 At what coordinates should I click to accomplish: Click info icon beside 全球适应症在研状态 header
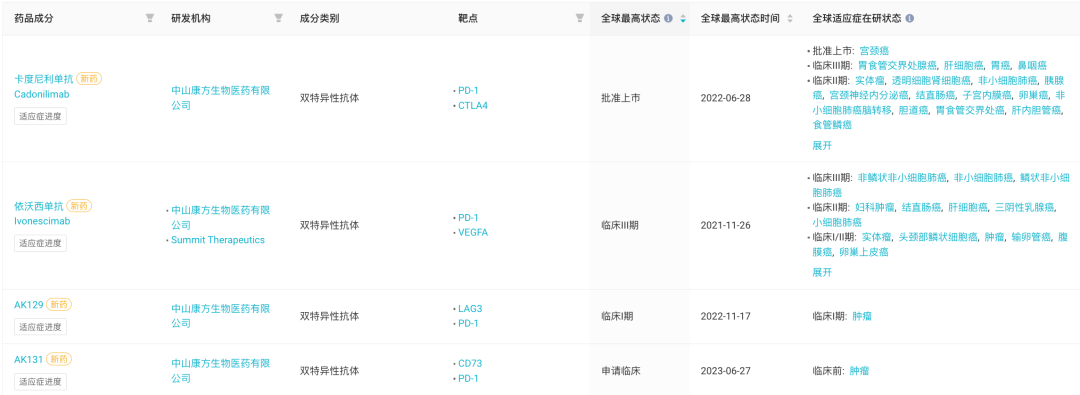tap(910, 19)
